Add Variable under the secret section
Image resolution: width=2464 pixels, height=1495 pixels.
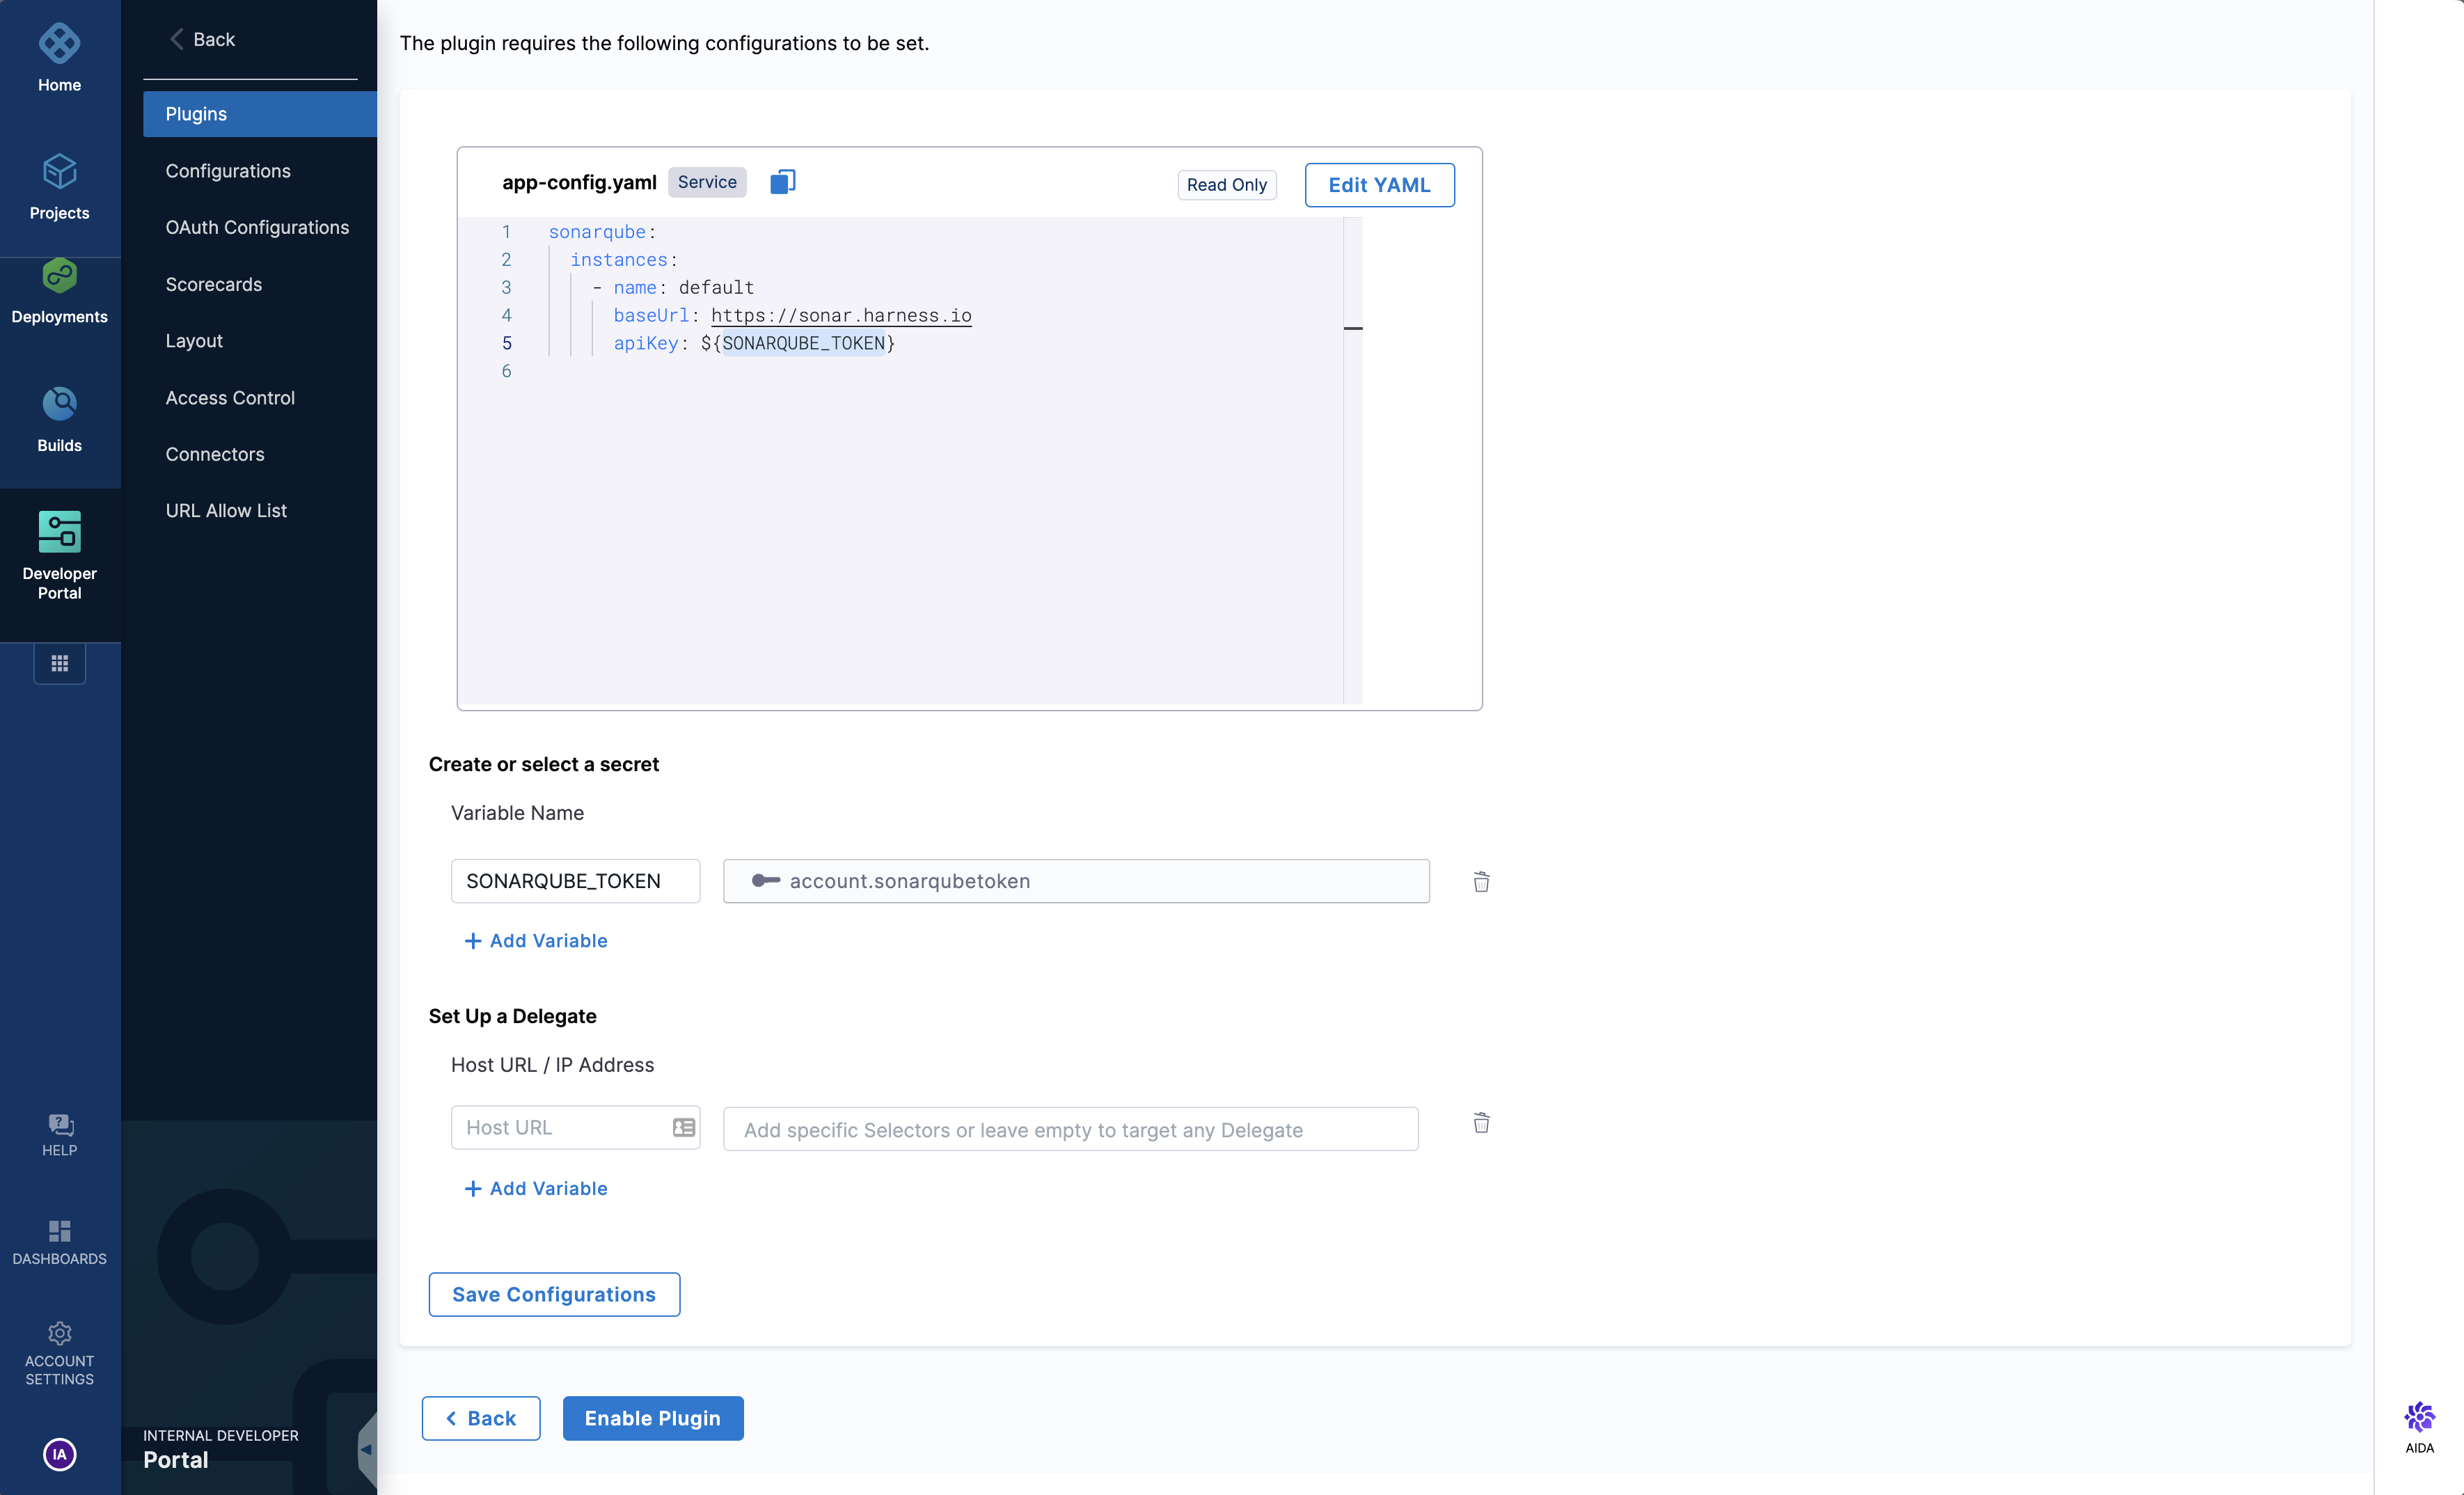click(537, 940)
